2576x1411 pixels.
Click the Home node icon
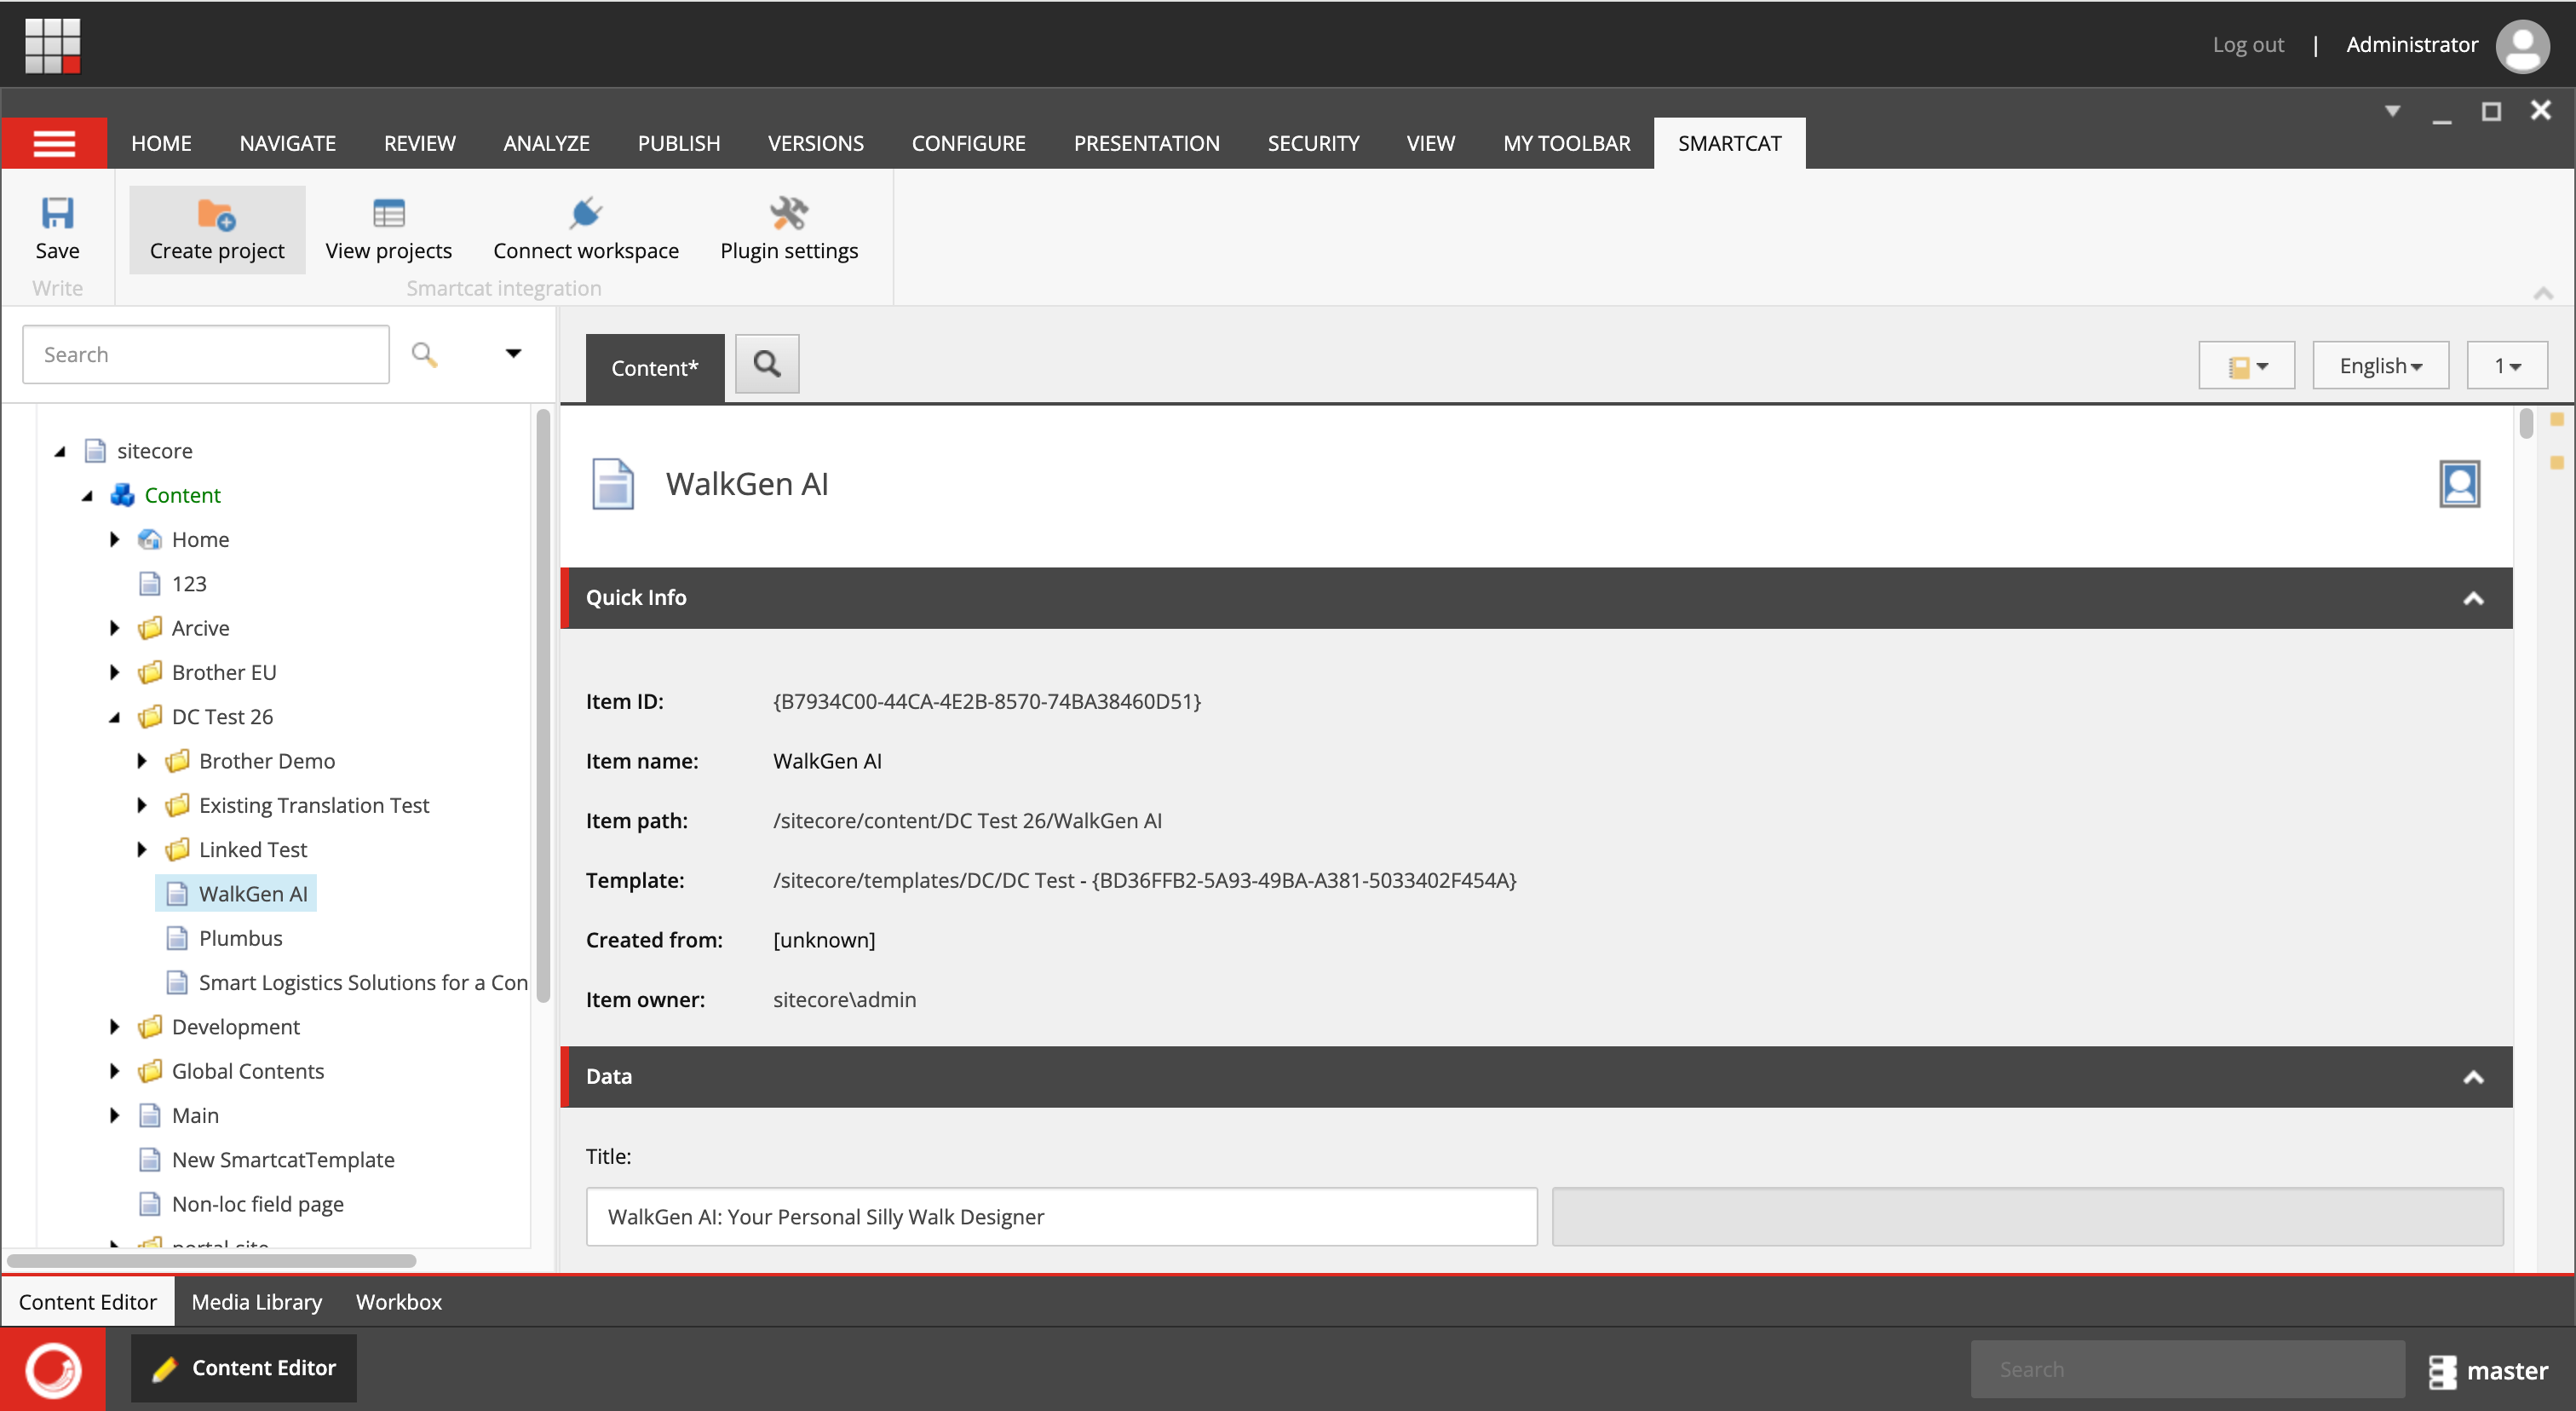(150, 540)
